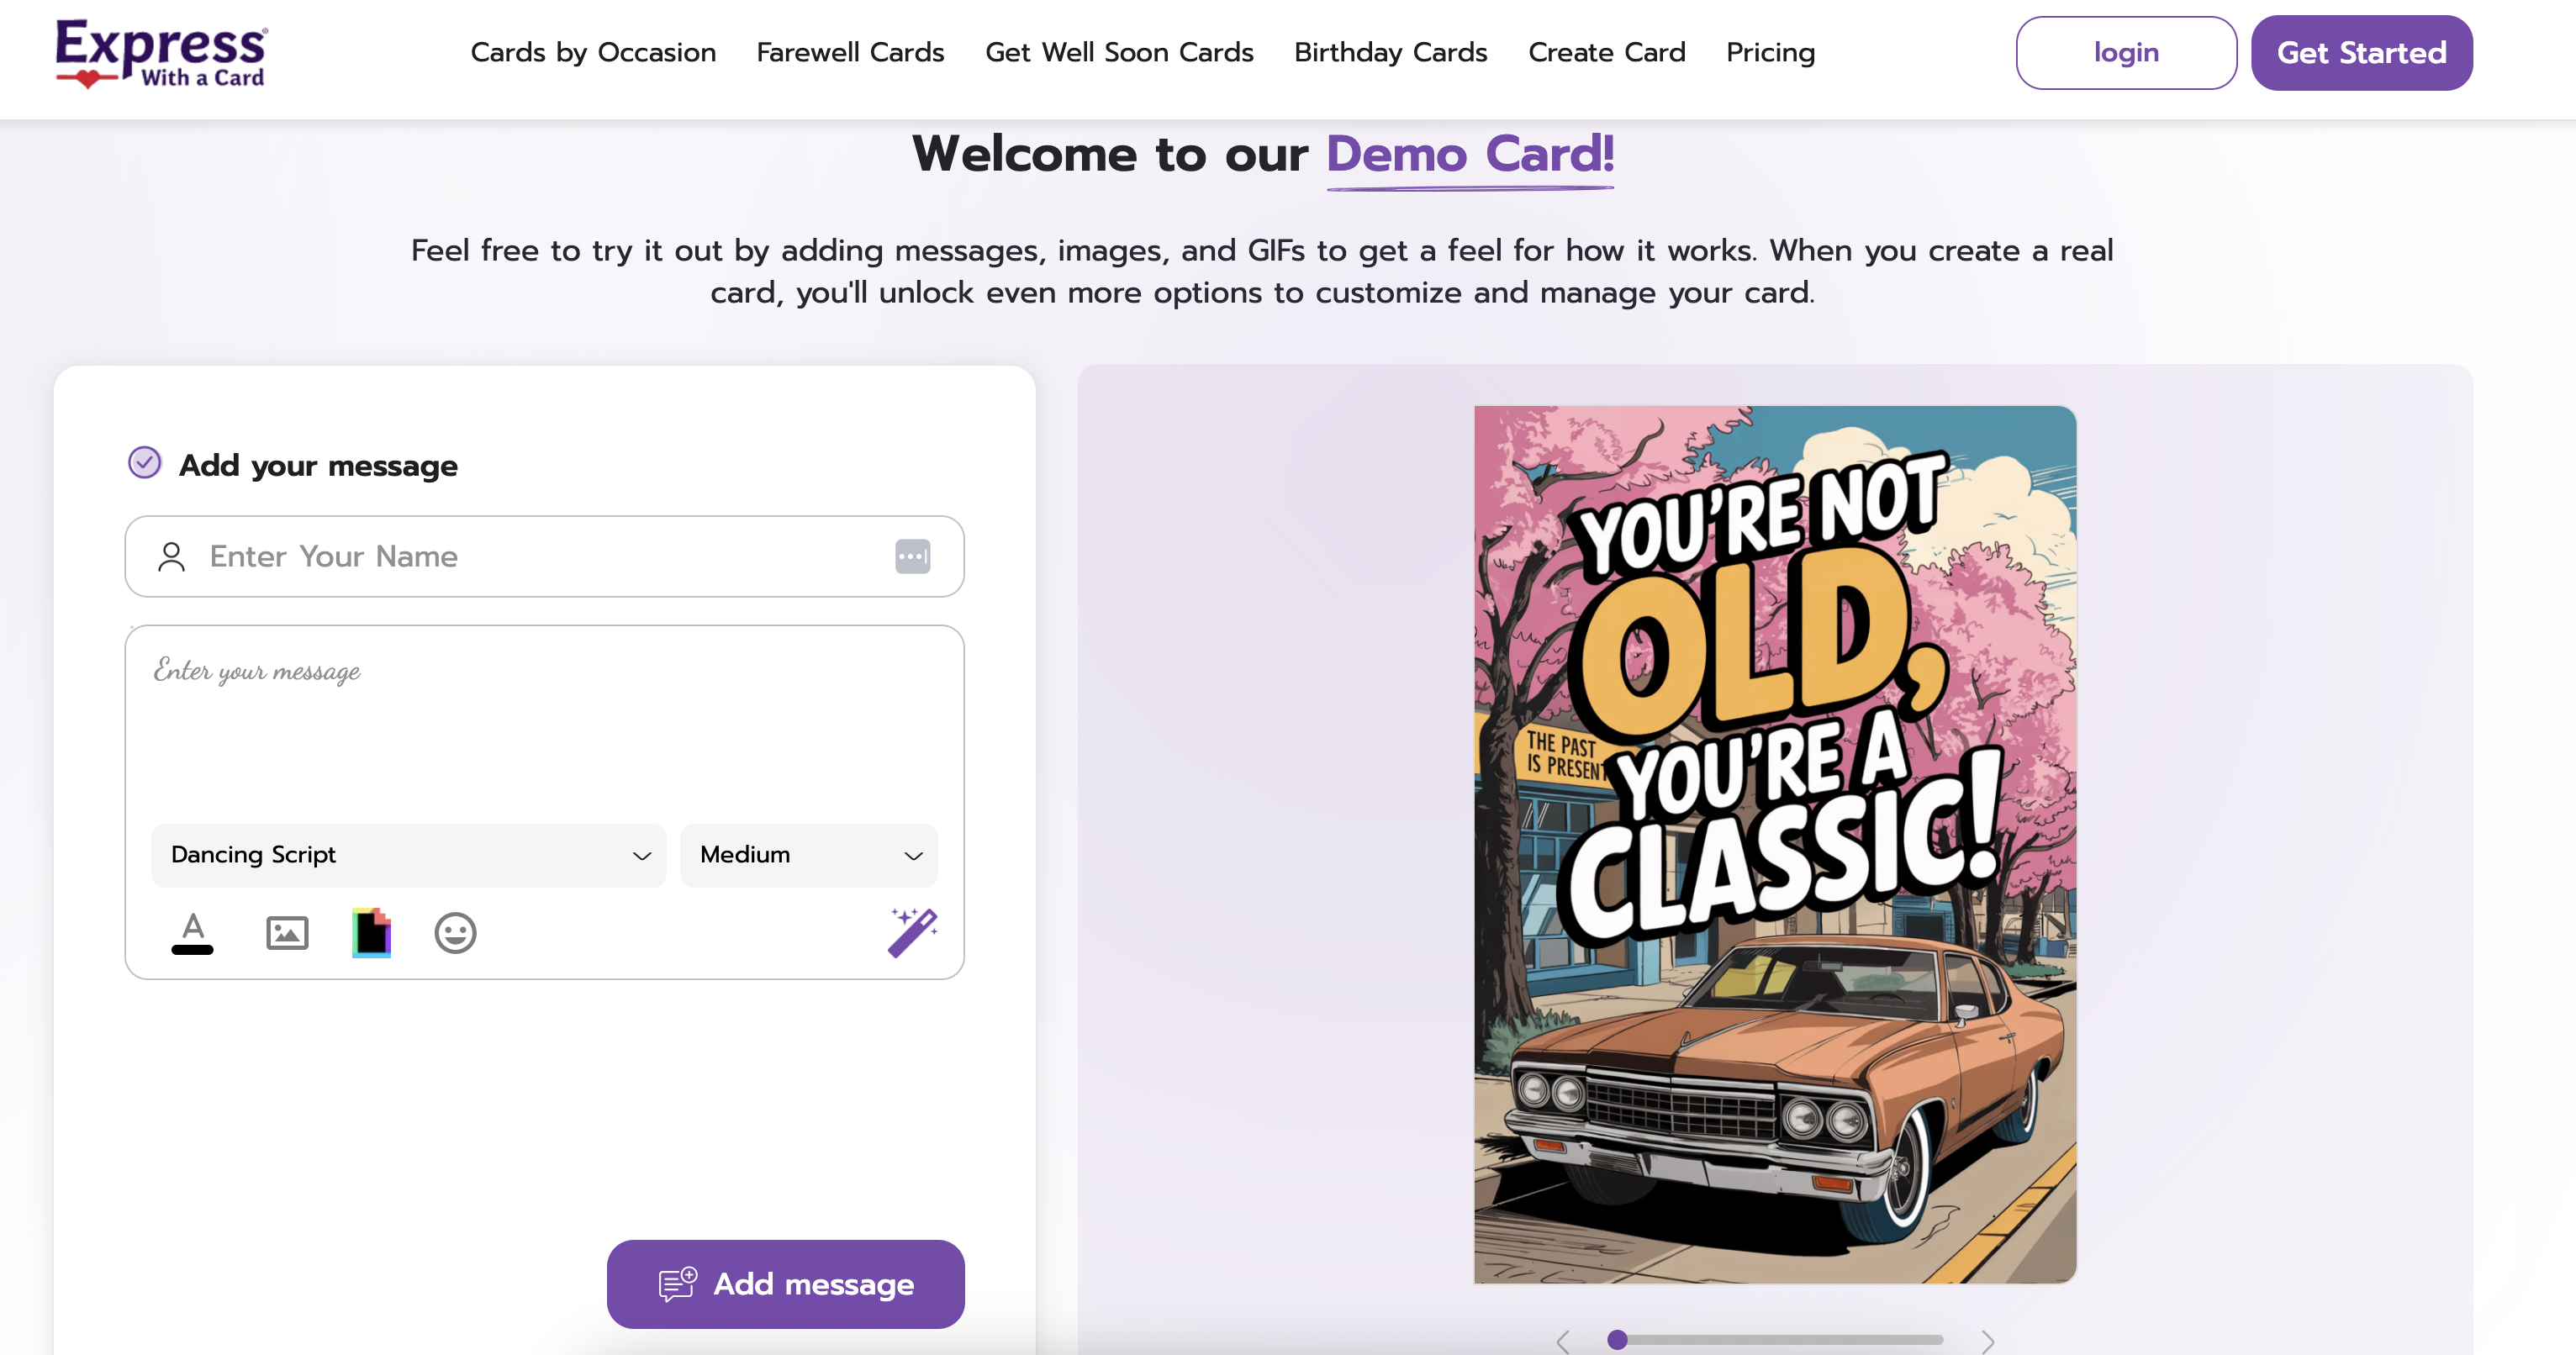Click the checkmark circle beside Add your message
Image resolution: width=2576 pixels, height=1355 pixels.
tap(145, 463)
